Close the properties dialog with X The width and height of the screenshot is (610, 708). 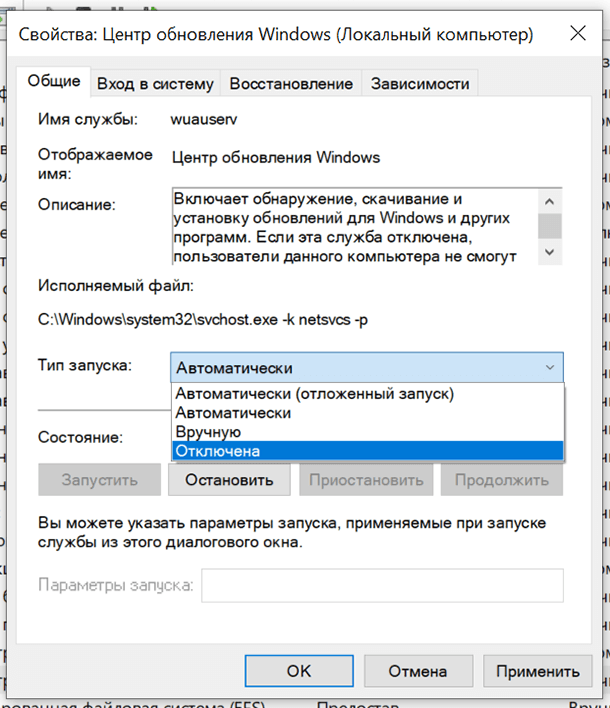pos(578,33)
